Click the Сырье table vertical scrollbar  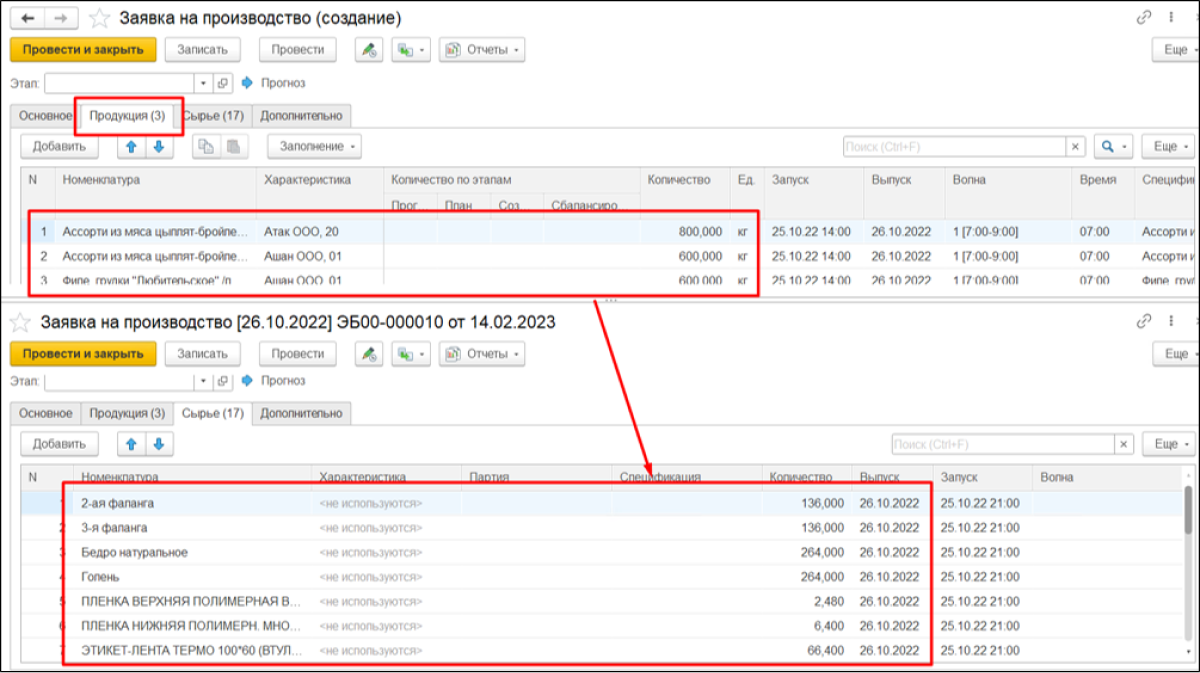click(x=1189, y=520)
